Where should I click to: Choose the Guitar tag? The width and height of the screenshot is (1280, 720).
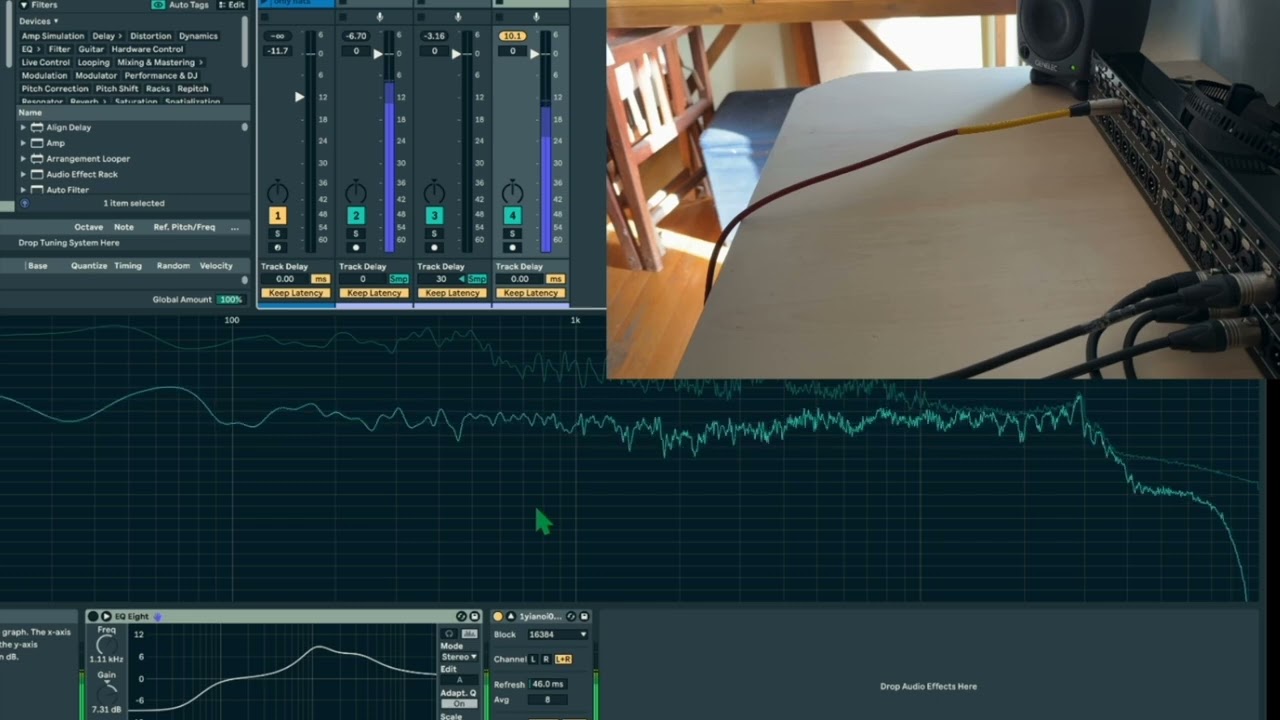coord(91,49)
